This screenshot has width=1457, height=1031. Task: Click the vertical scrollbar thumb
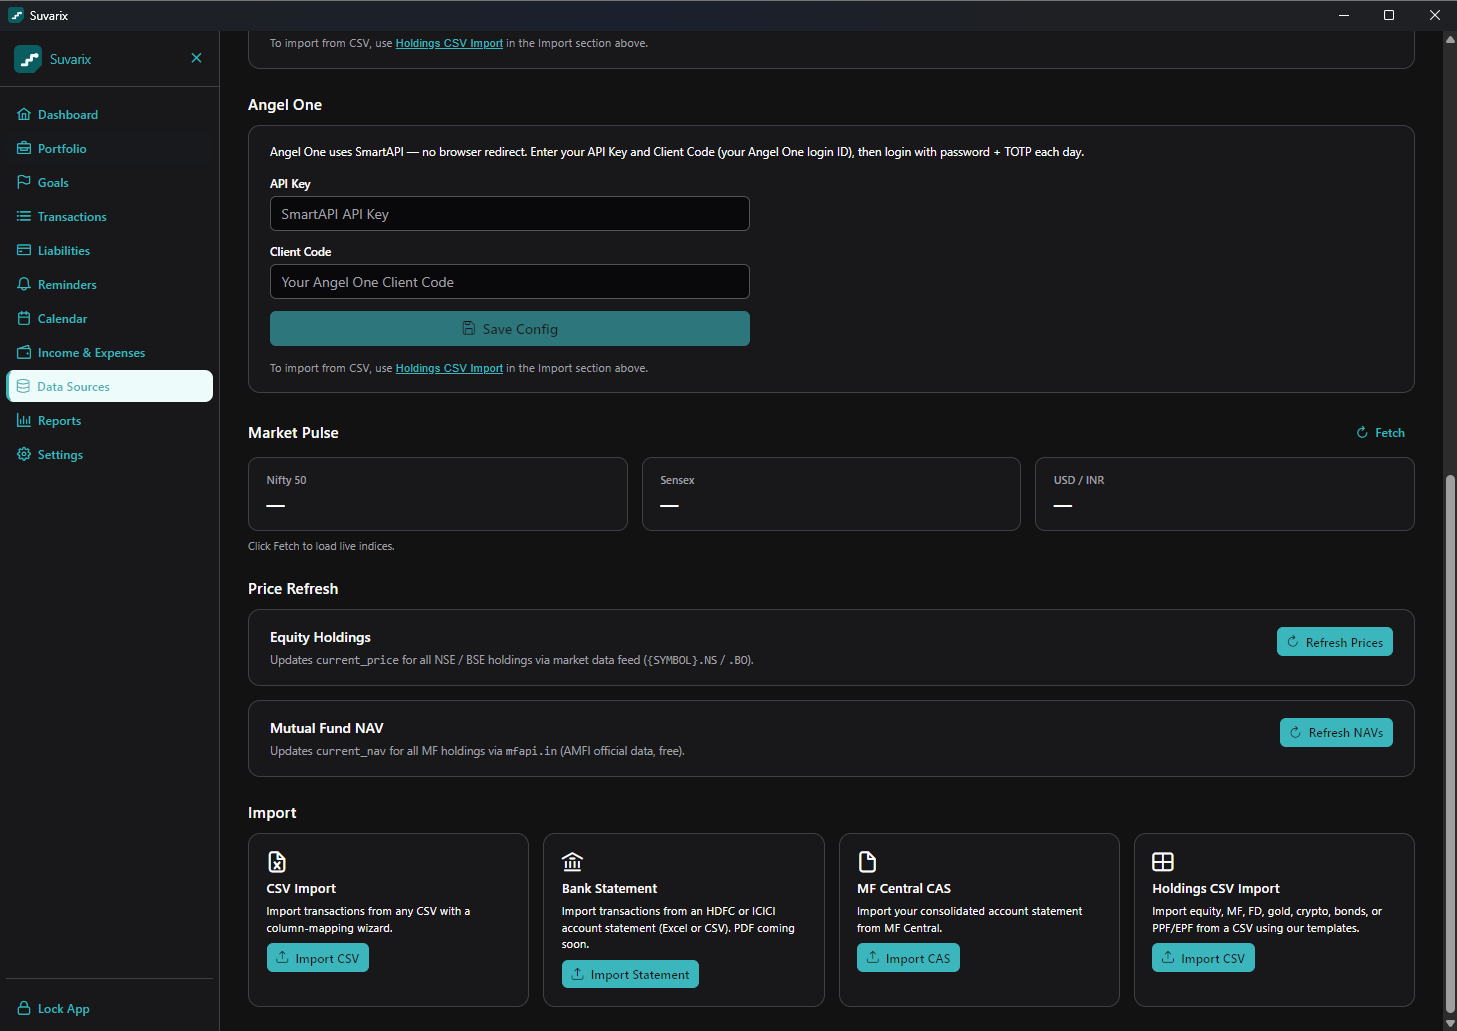1450,745
